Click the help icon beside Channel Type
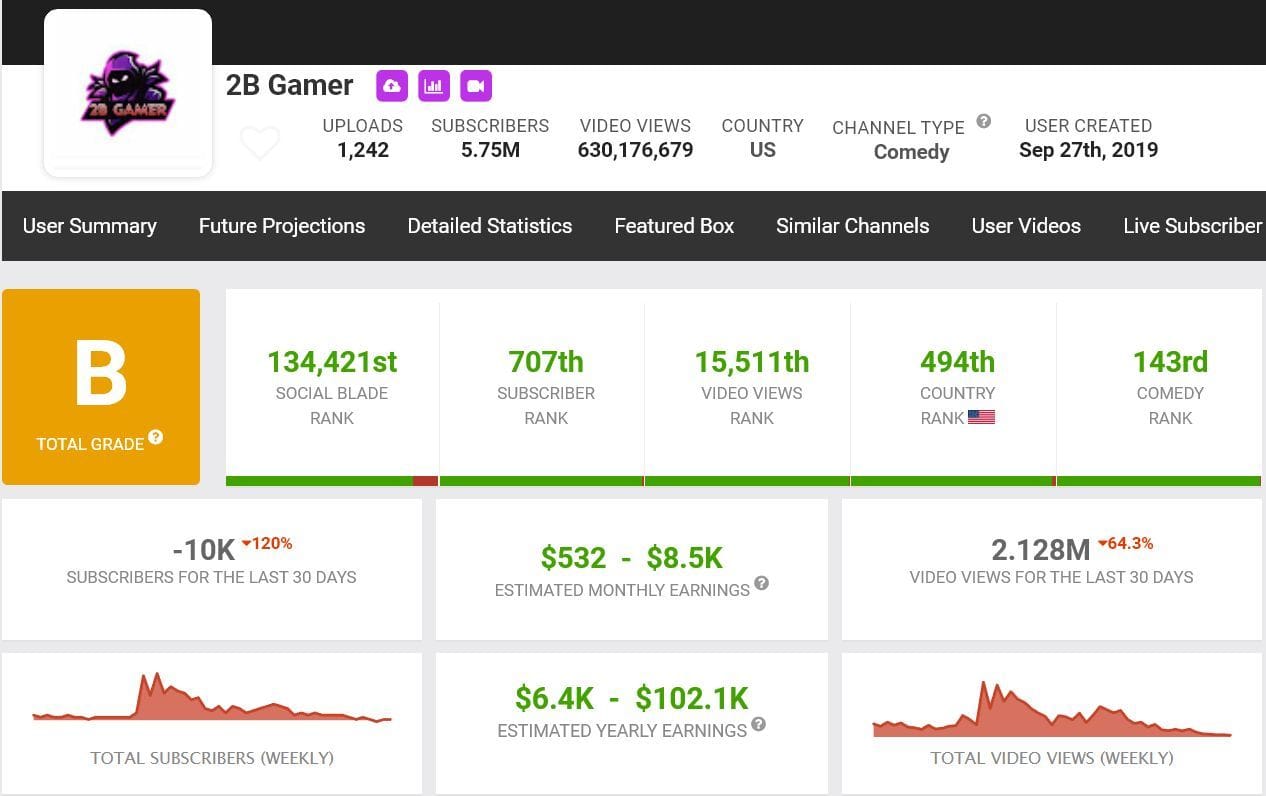 click(983, 121)
